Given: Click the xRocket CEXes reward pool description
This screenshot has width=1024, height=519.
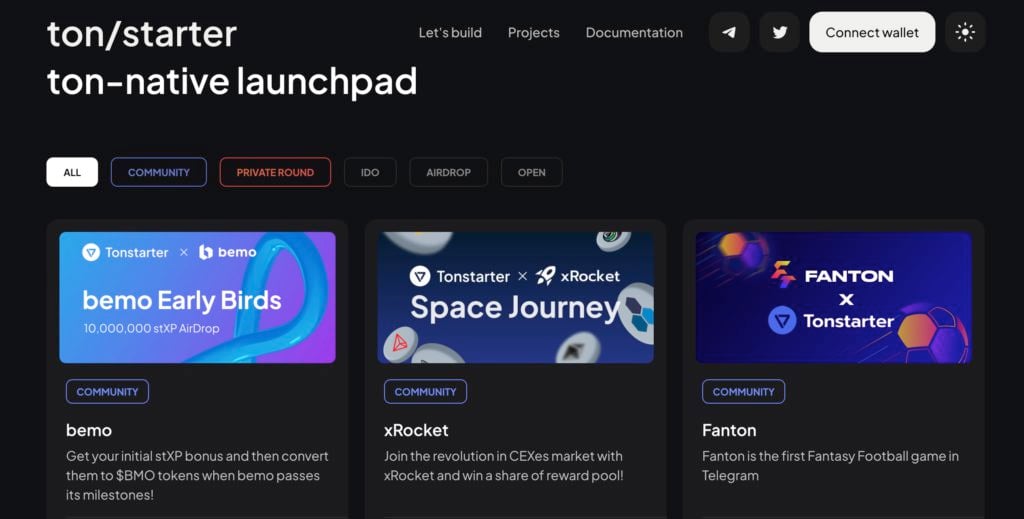Looking at the screenshot, I should (x=504, y=465).
